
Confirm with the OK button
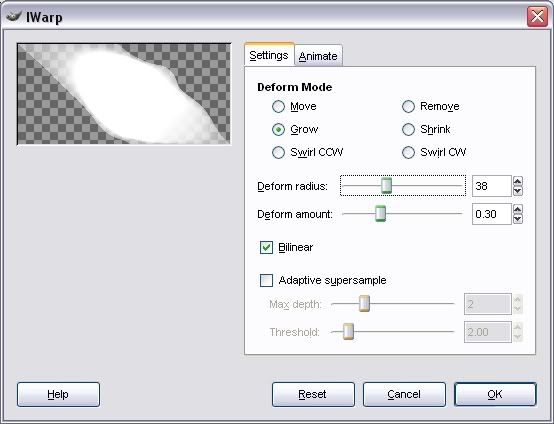coord(495,394)
